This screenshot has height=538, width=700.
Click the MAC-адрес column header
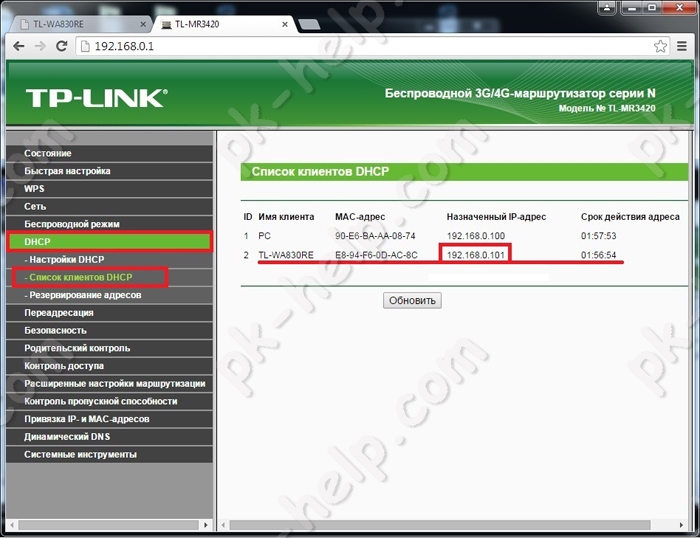click(x=360, y=217)
